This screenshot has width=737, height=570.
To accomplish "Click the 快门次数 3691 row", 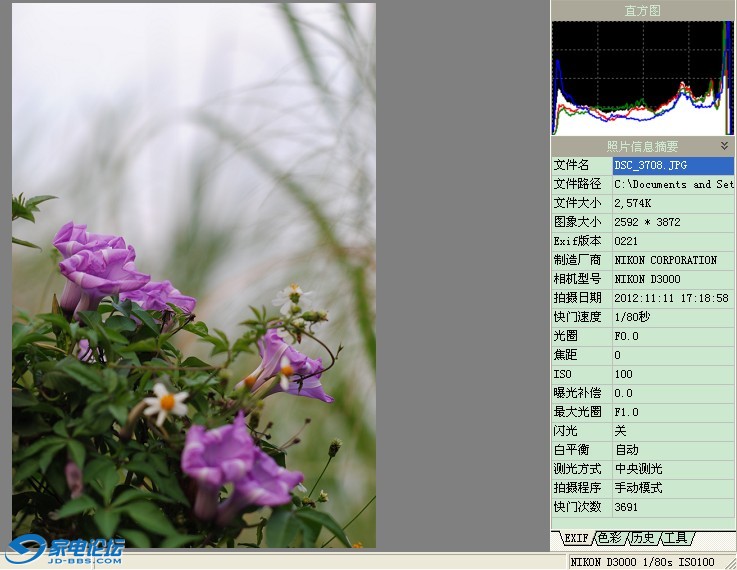I will point(642,507).
